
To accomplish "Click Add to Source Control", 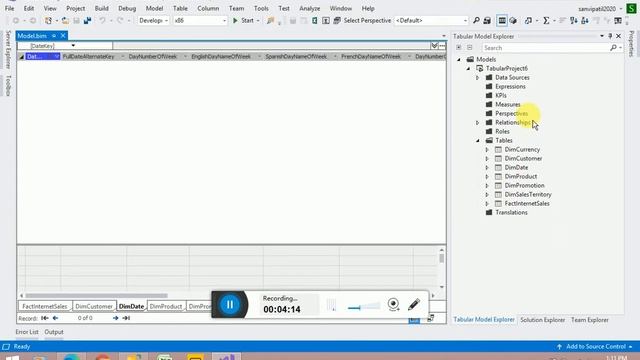I will (596, 347).
